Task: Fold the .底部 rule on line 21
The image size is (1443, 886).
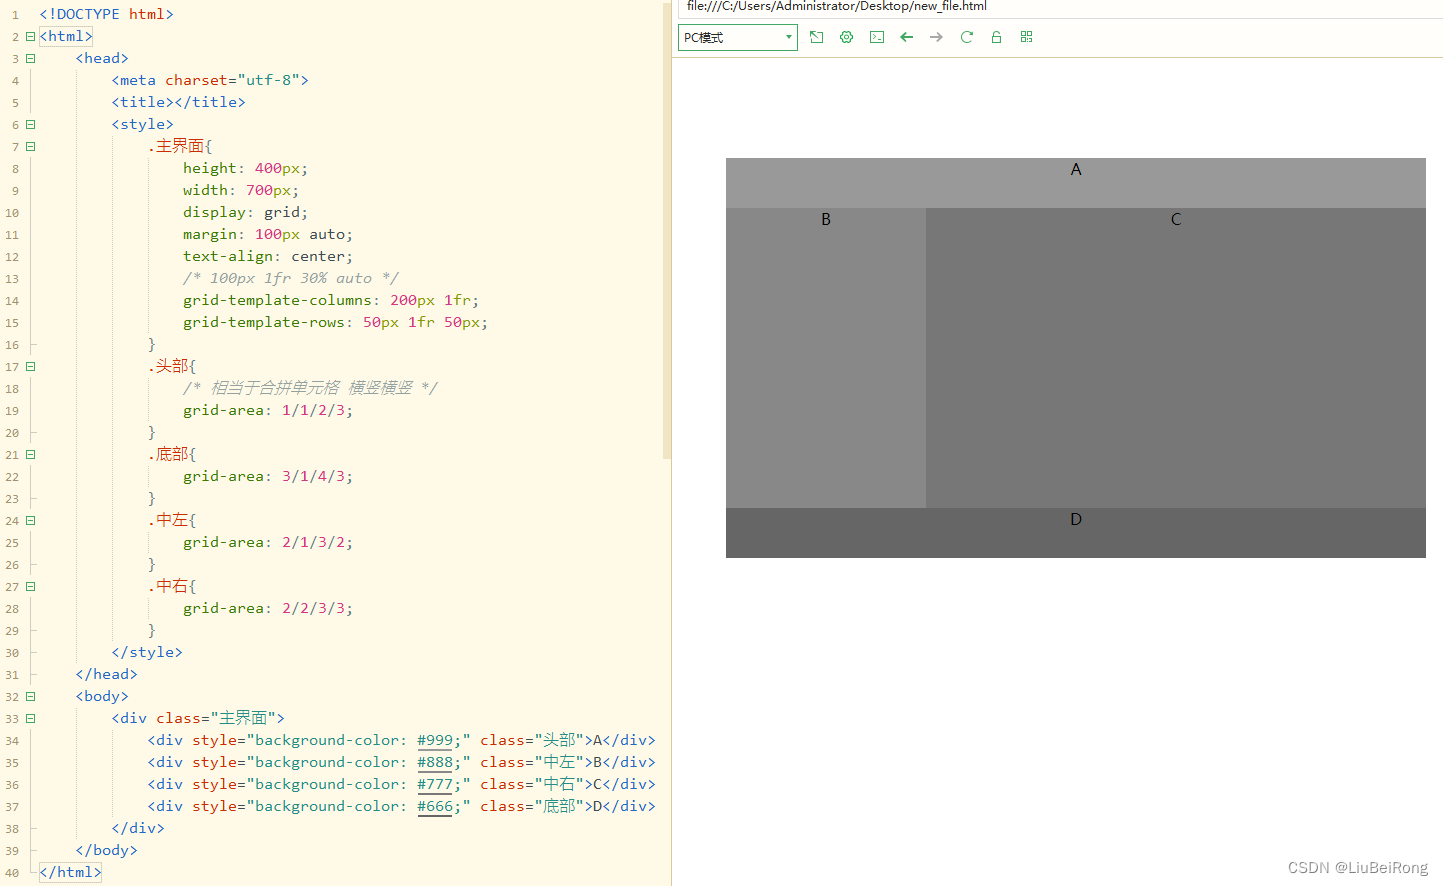Action: pyautogui.click(x=30, y=454)
